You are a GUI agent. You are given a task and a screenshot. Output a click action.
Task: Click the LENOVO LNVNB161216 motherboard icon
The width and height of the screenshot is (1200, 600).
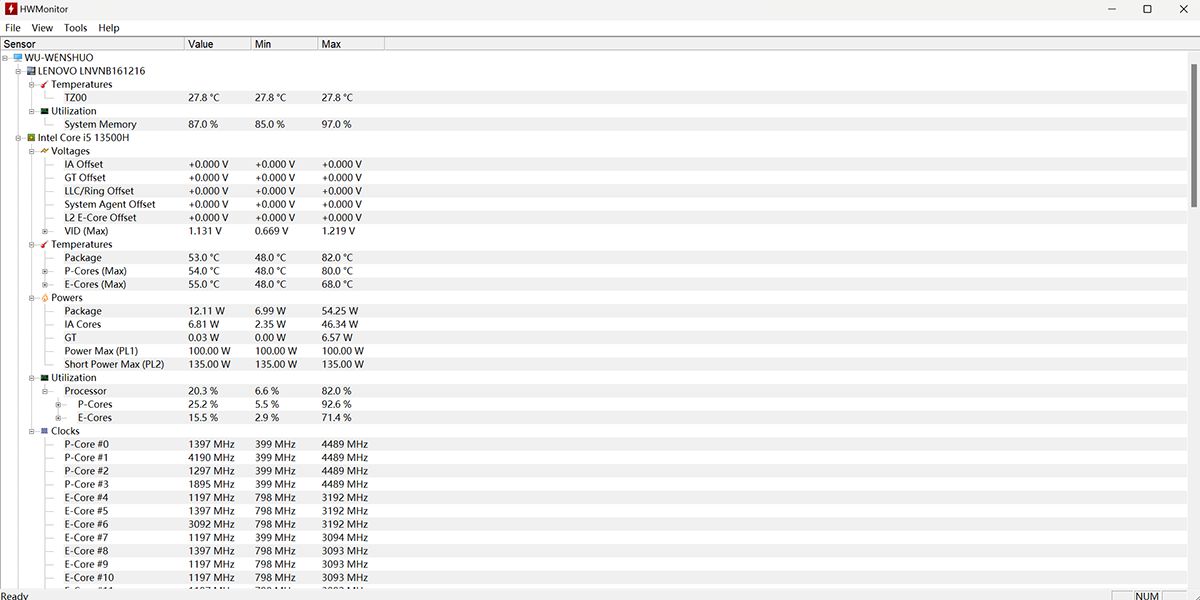point(31,71)
